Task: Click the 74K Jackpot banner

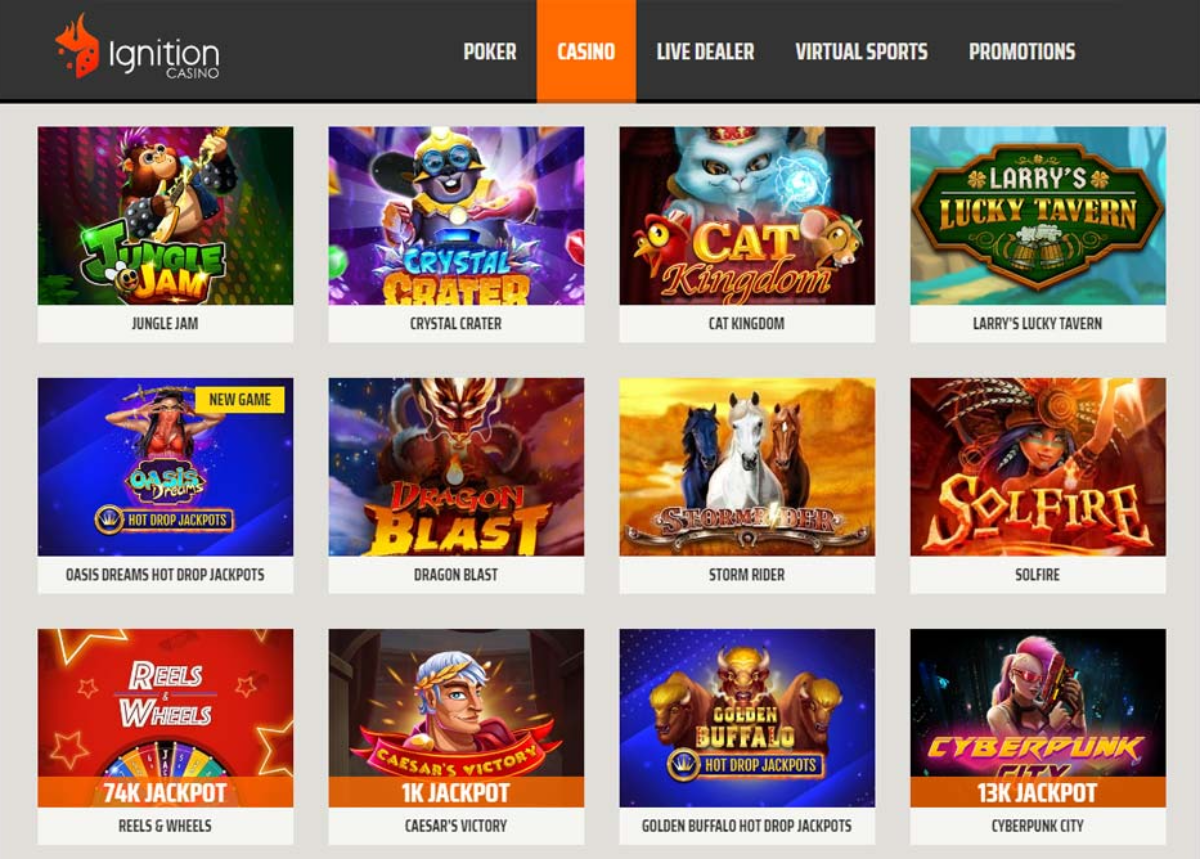Action: 166,793
